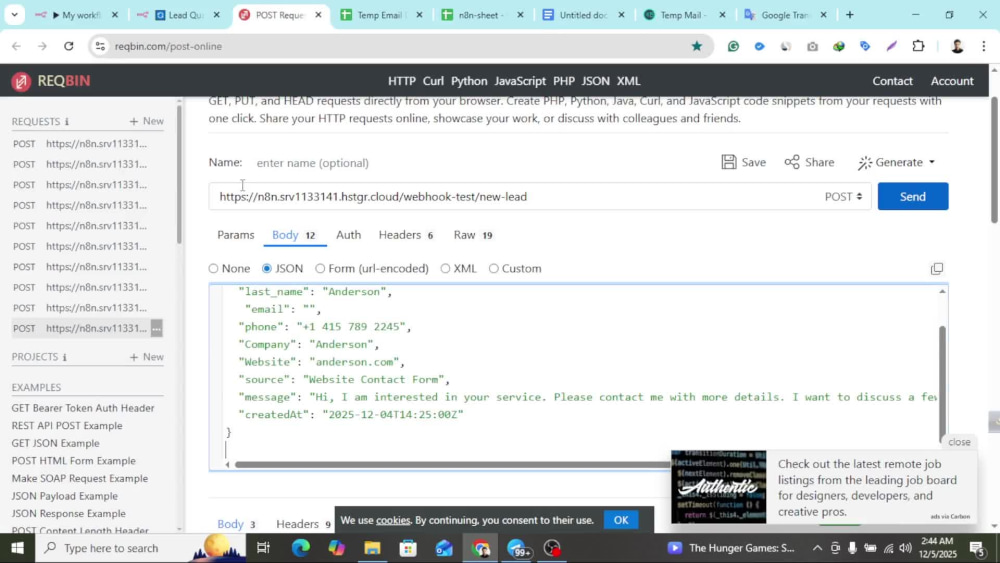Viewport: 1000px width, 563px height.
Task: Open GET Bearer Token Auth Header example
Action: (x=83, y=408)
